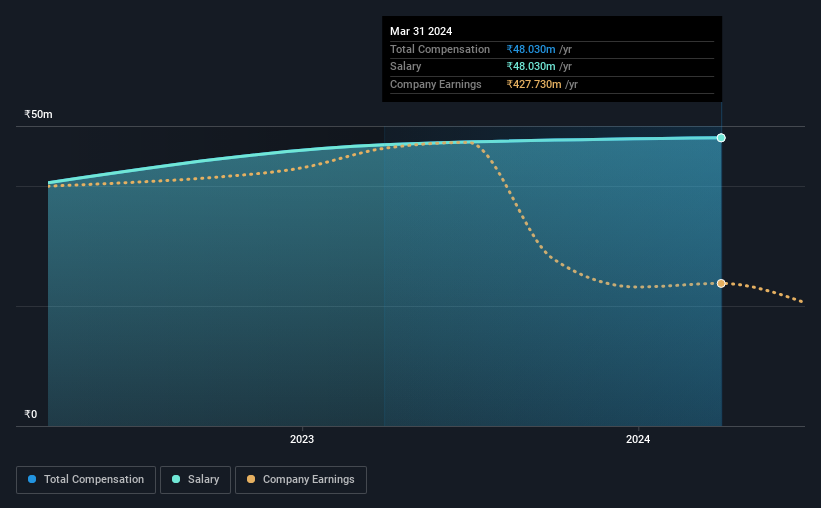
Task: Click the Total Compensation tooltip row label
Action: [440, 49]
